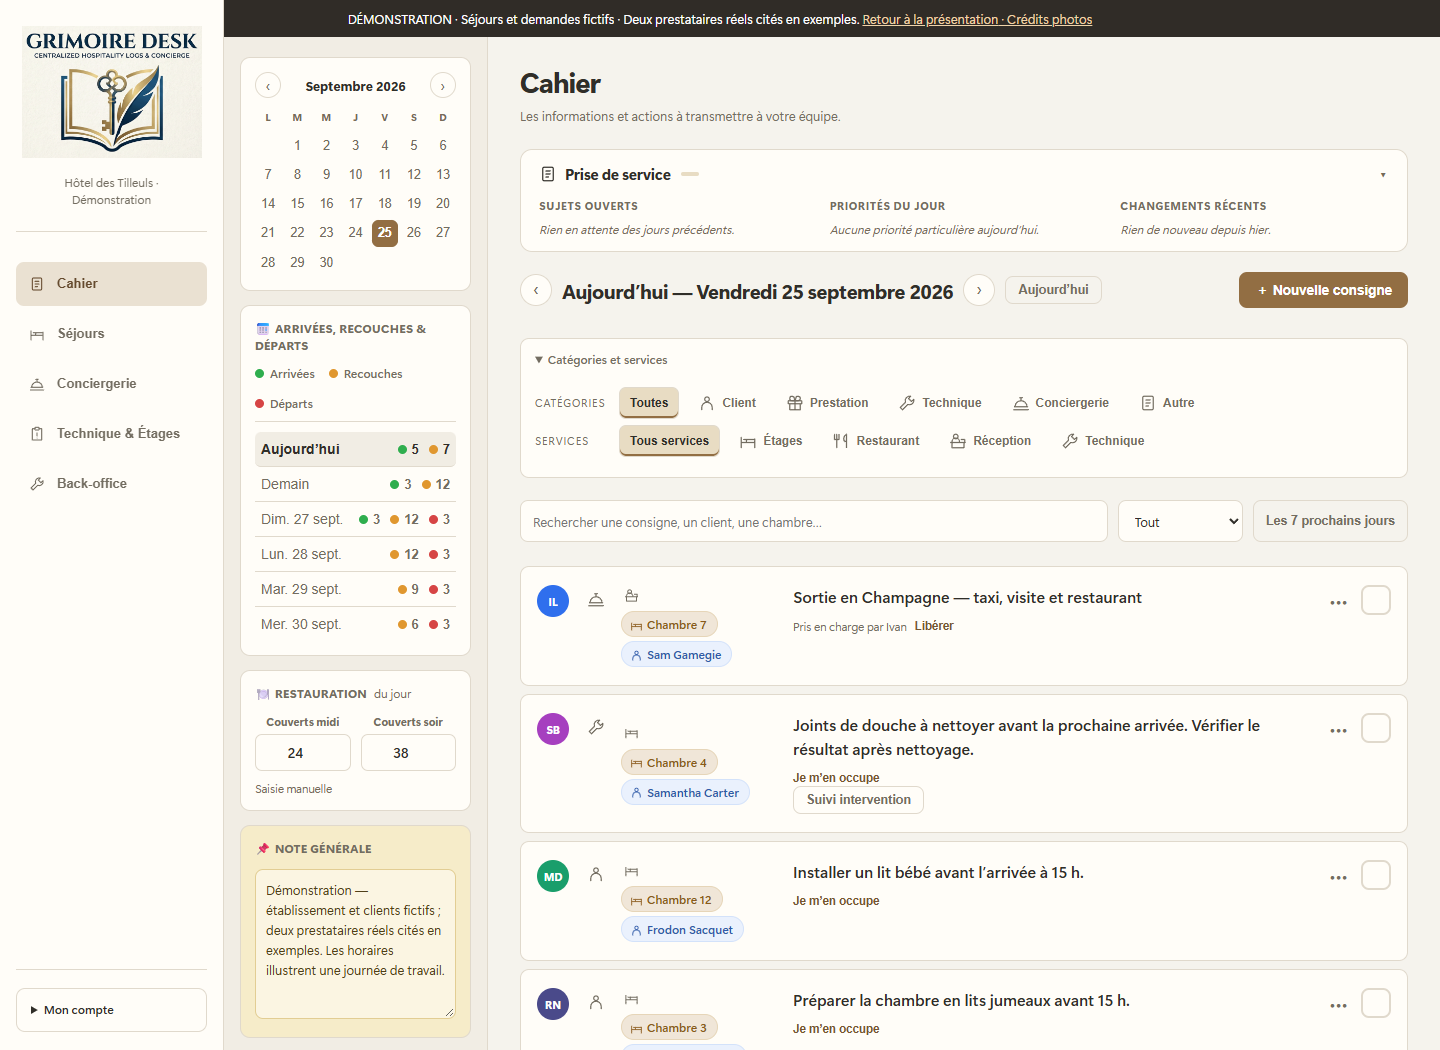Open more options for shower joints task
This screenshot has width=1440, height=1050.
1338,731
